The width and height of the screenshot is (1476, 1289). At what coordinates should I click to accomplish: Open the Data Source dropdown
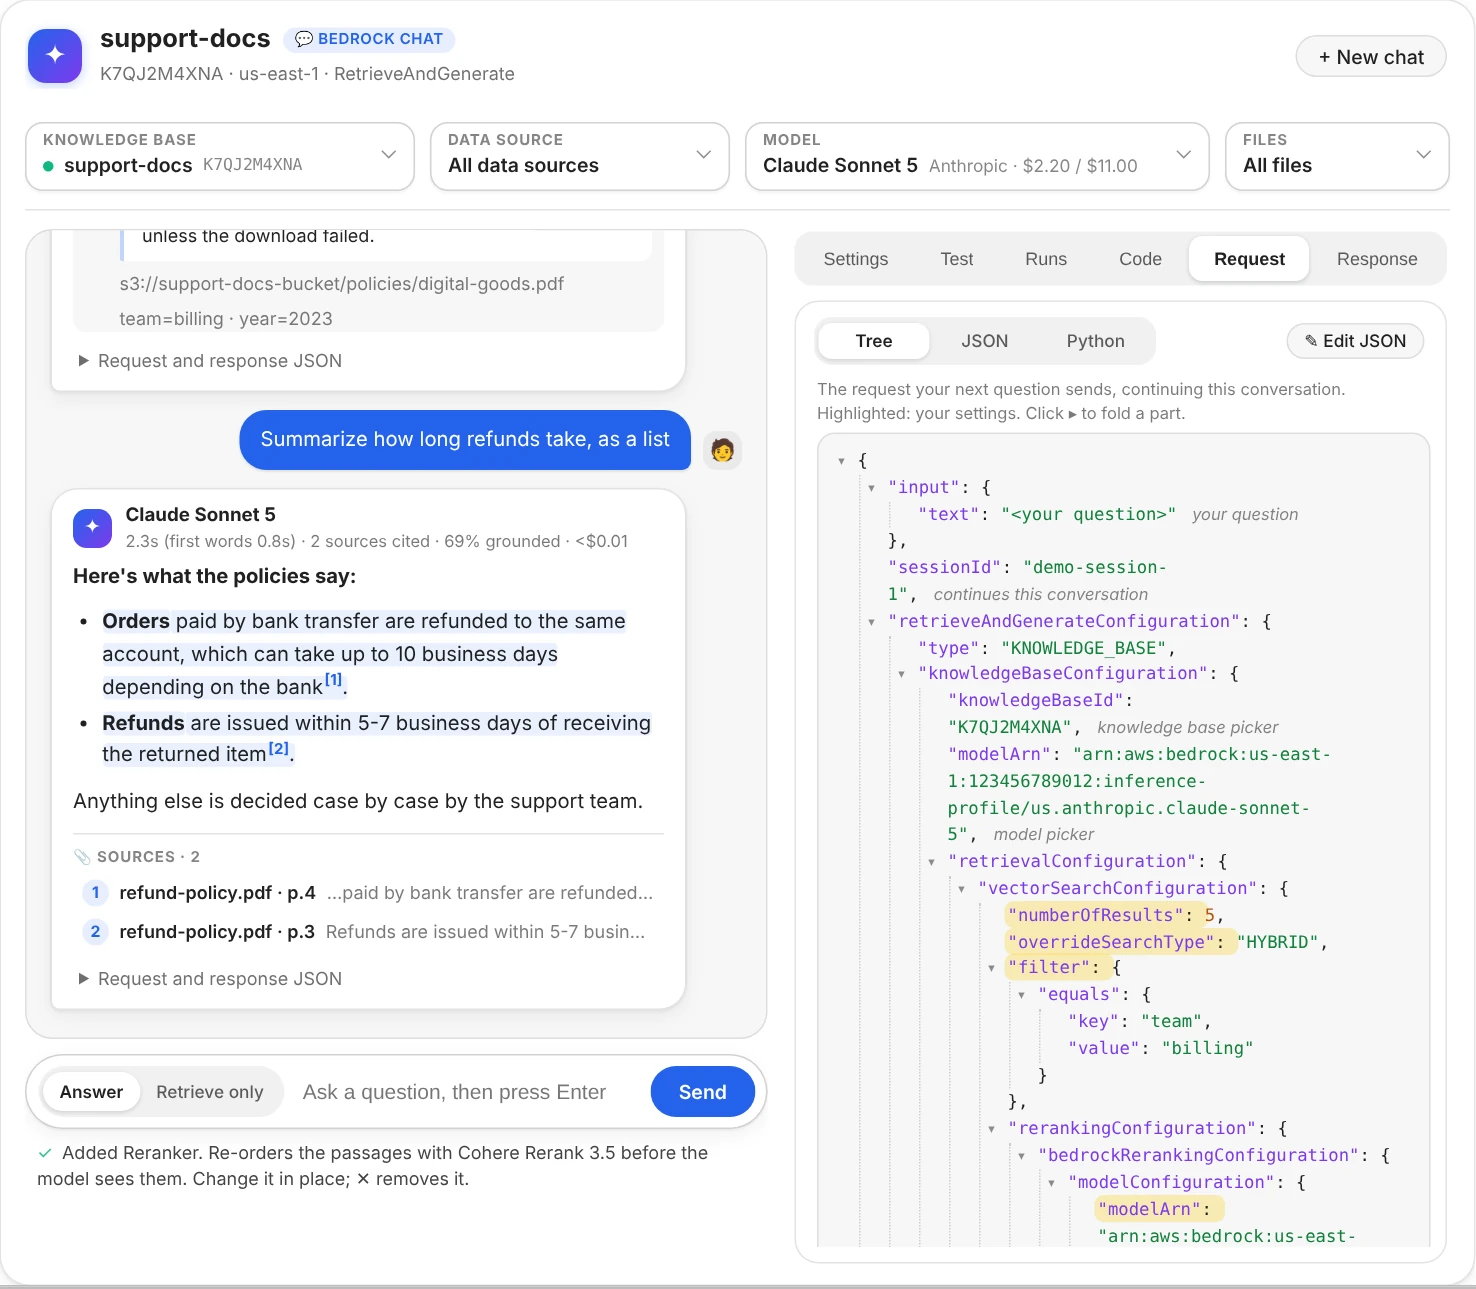tap(580, 156)
